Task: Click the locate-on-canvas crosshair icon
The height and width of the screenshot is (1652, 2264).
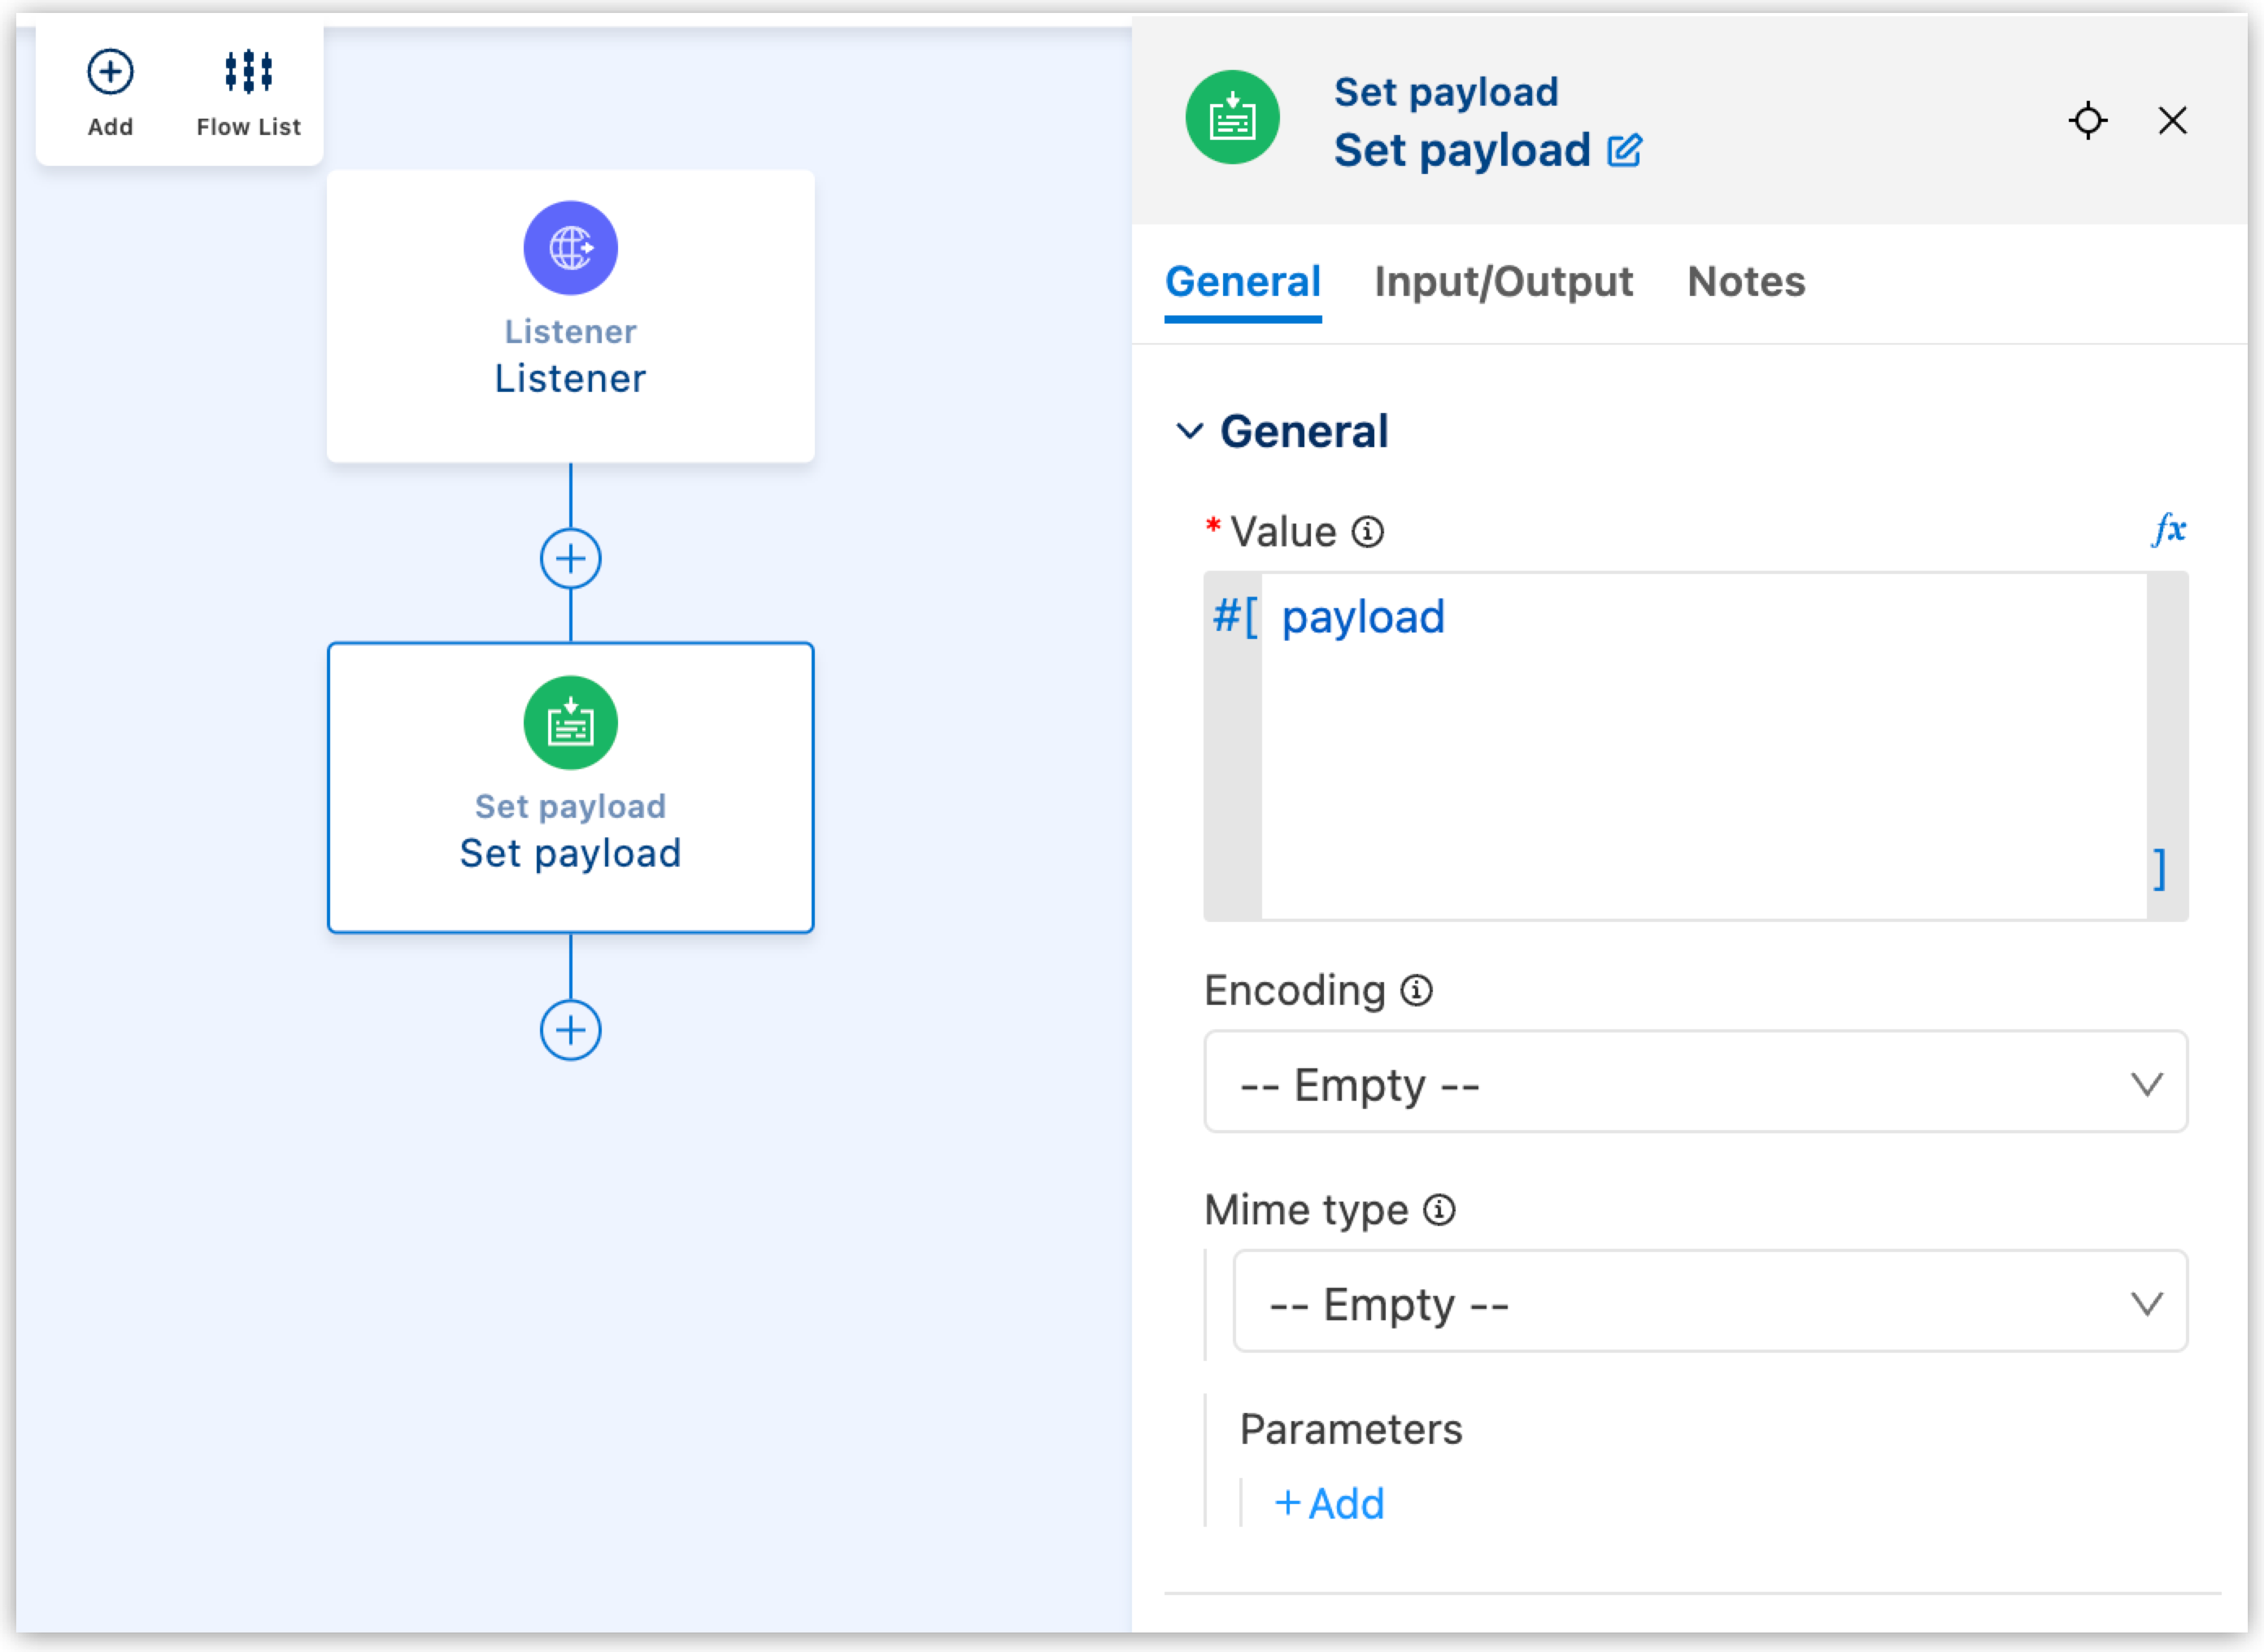Action: click(2087, 121)
